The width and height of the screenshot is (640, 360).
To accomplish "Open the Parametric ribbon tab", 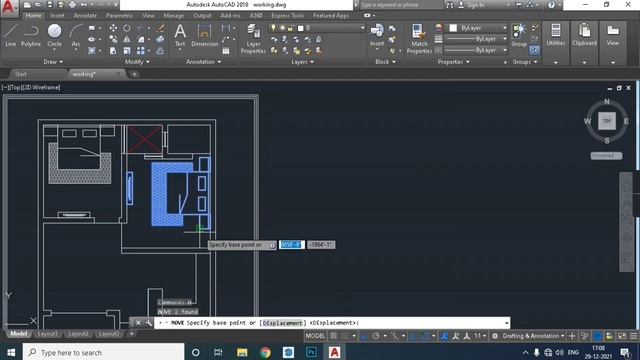I will (119, 16).
